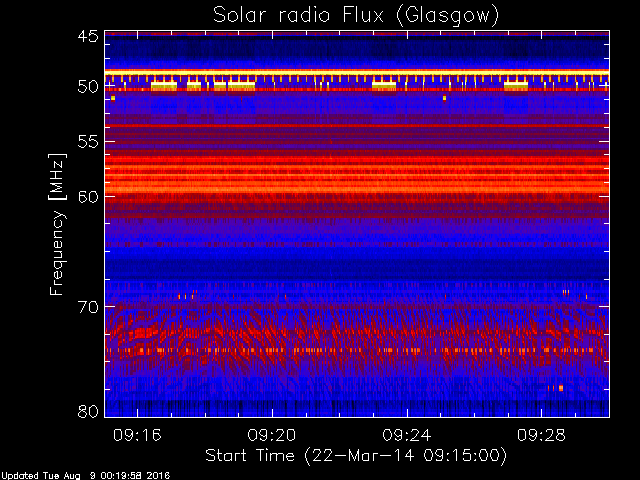Click the 45 frequency tick label
The width and height of the screenshot is (640, 480).
click(x=88, y=36)
